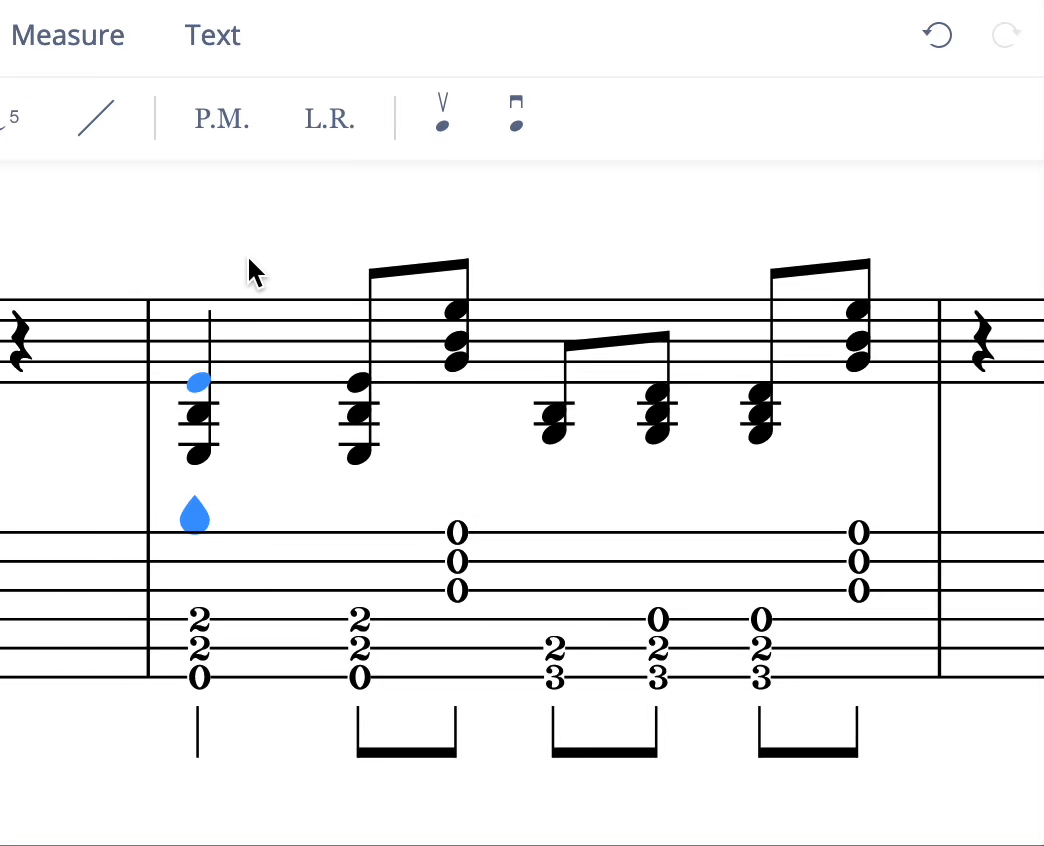Screen dimensions: 1044x846
Task: Click the blue teardrop cursor handle
Action: tap(195, 516)
